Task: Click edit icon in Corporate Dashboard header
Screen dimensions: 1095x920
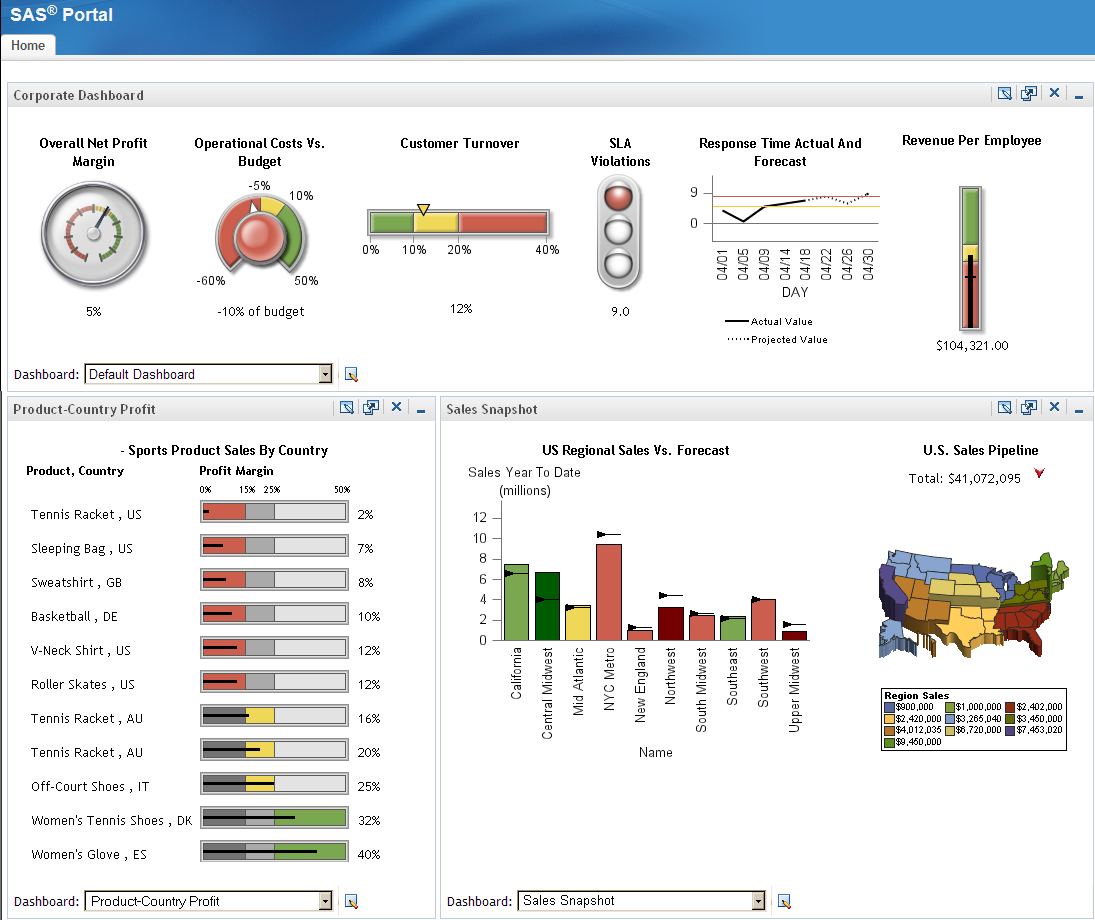Action: coord(1004,94)
